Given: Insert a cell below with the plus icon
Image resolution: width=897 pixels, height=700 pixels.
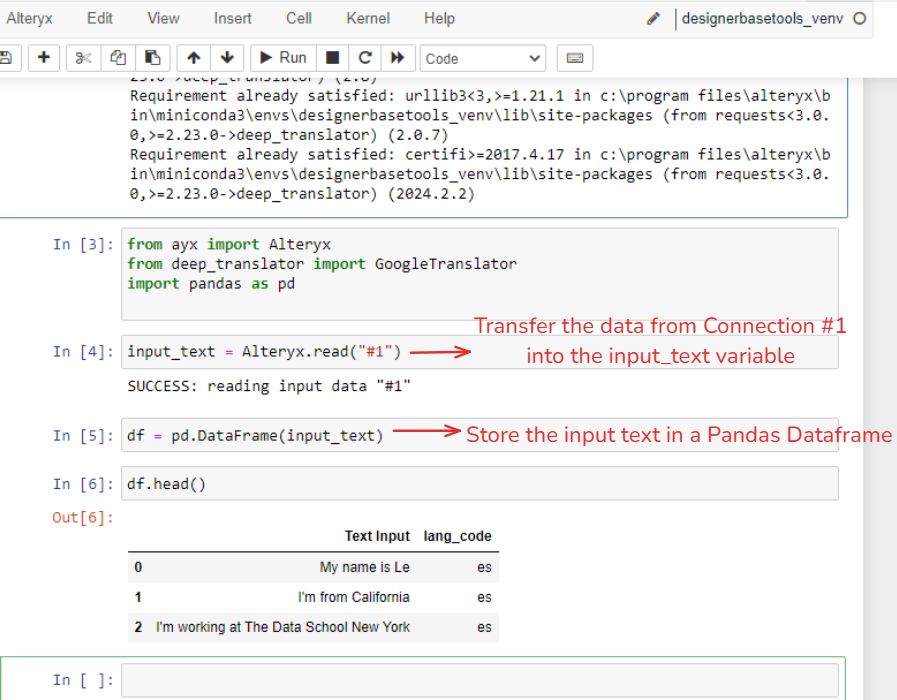Looking at the screenshot, I should [43, 58].
